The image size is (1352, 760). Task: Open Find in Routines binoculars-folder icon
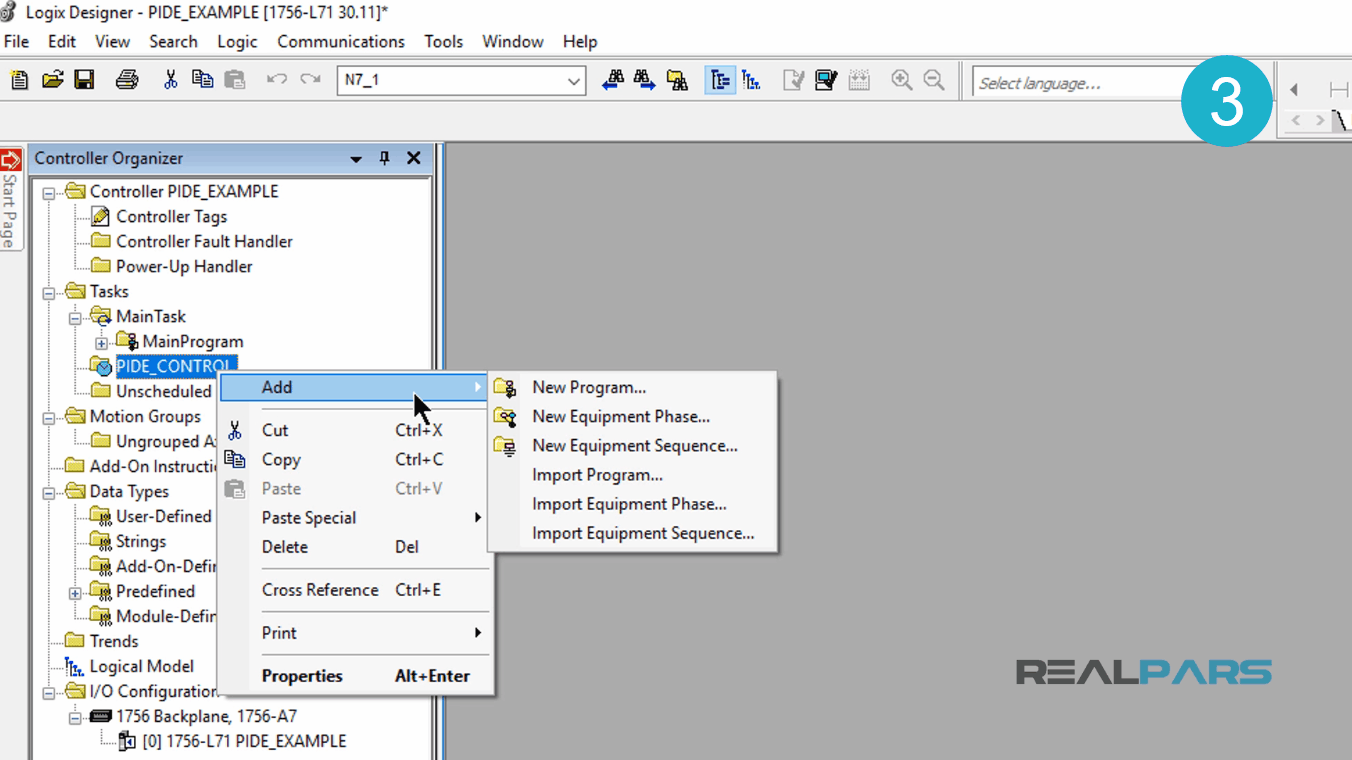point(677,79)
